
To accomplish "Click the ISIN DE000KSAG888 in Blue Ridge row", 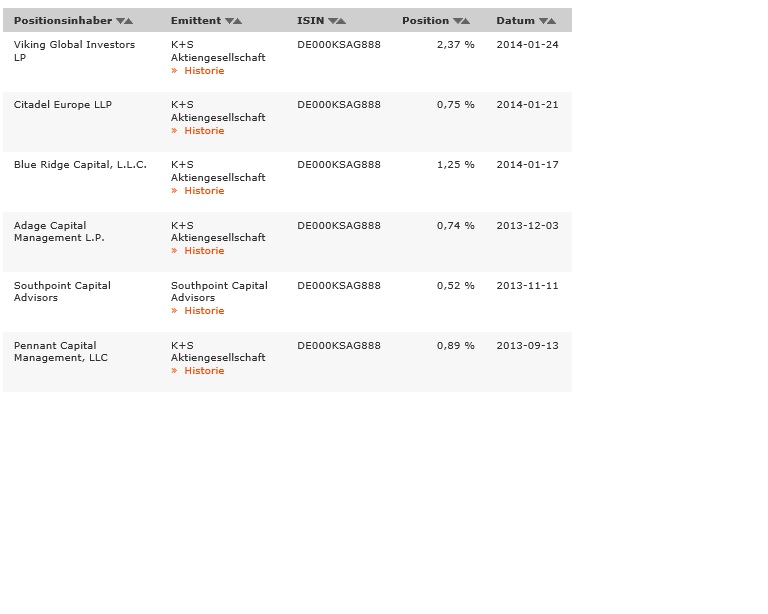I will (x=339, y=165).
